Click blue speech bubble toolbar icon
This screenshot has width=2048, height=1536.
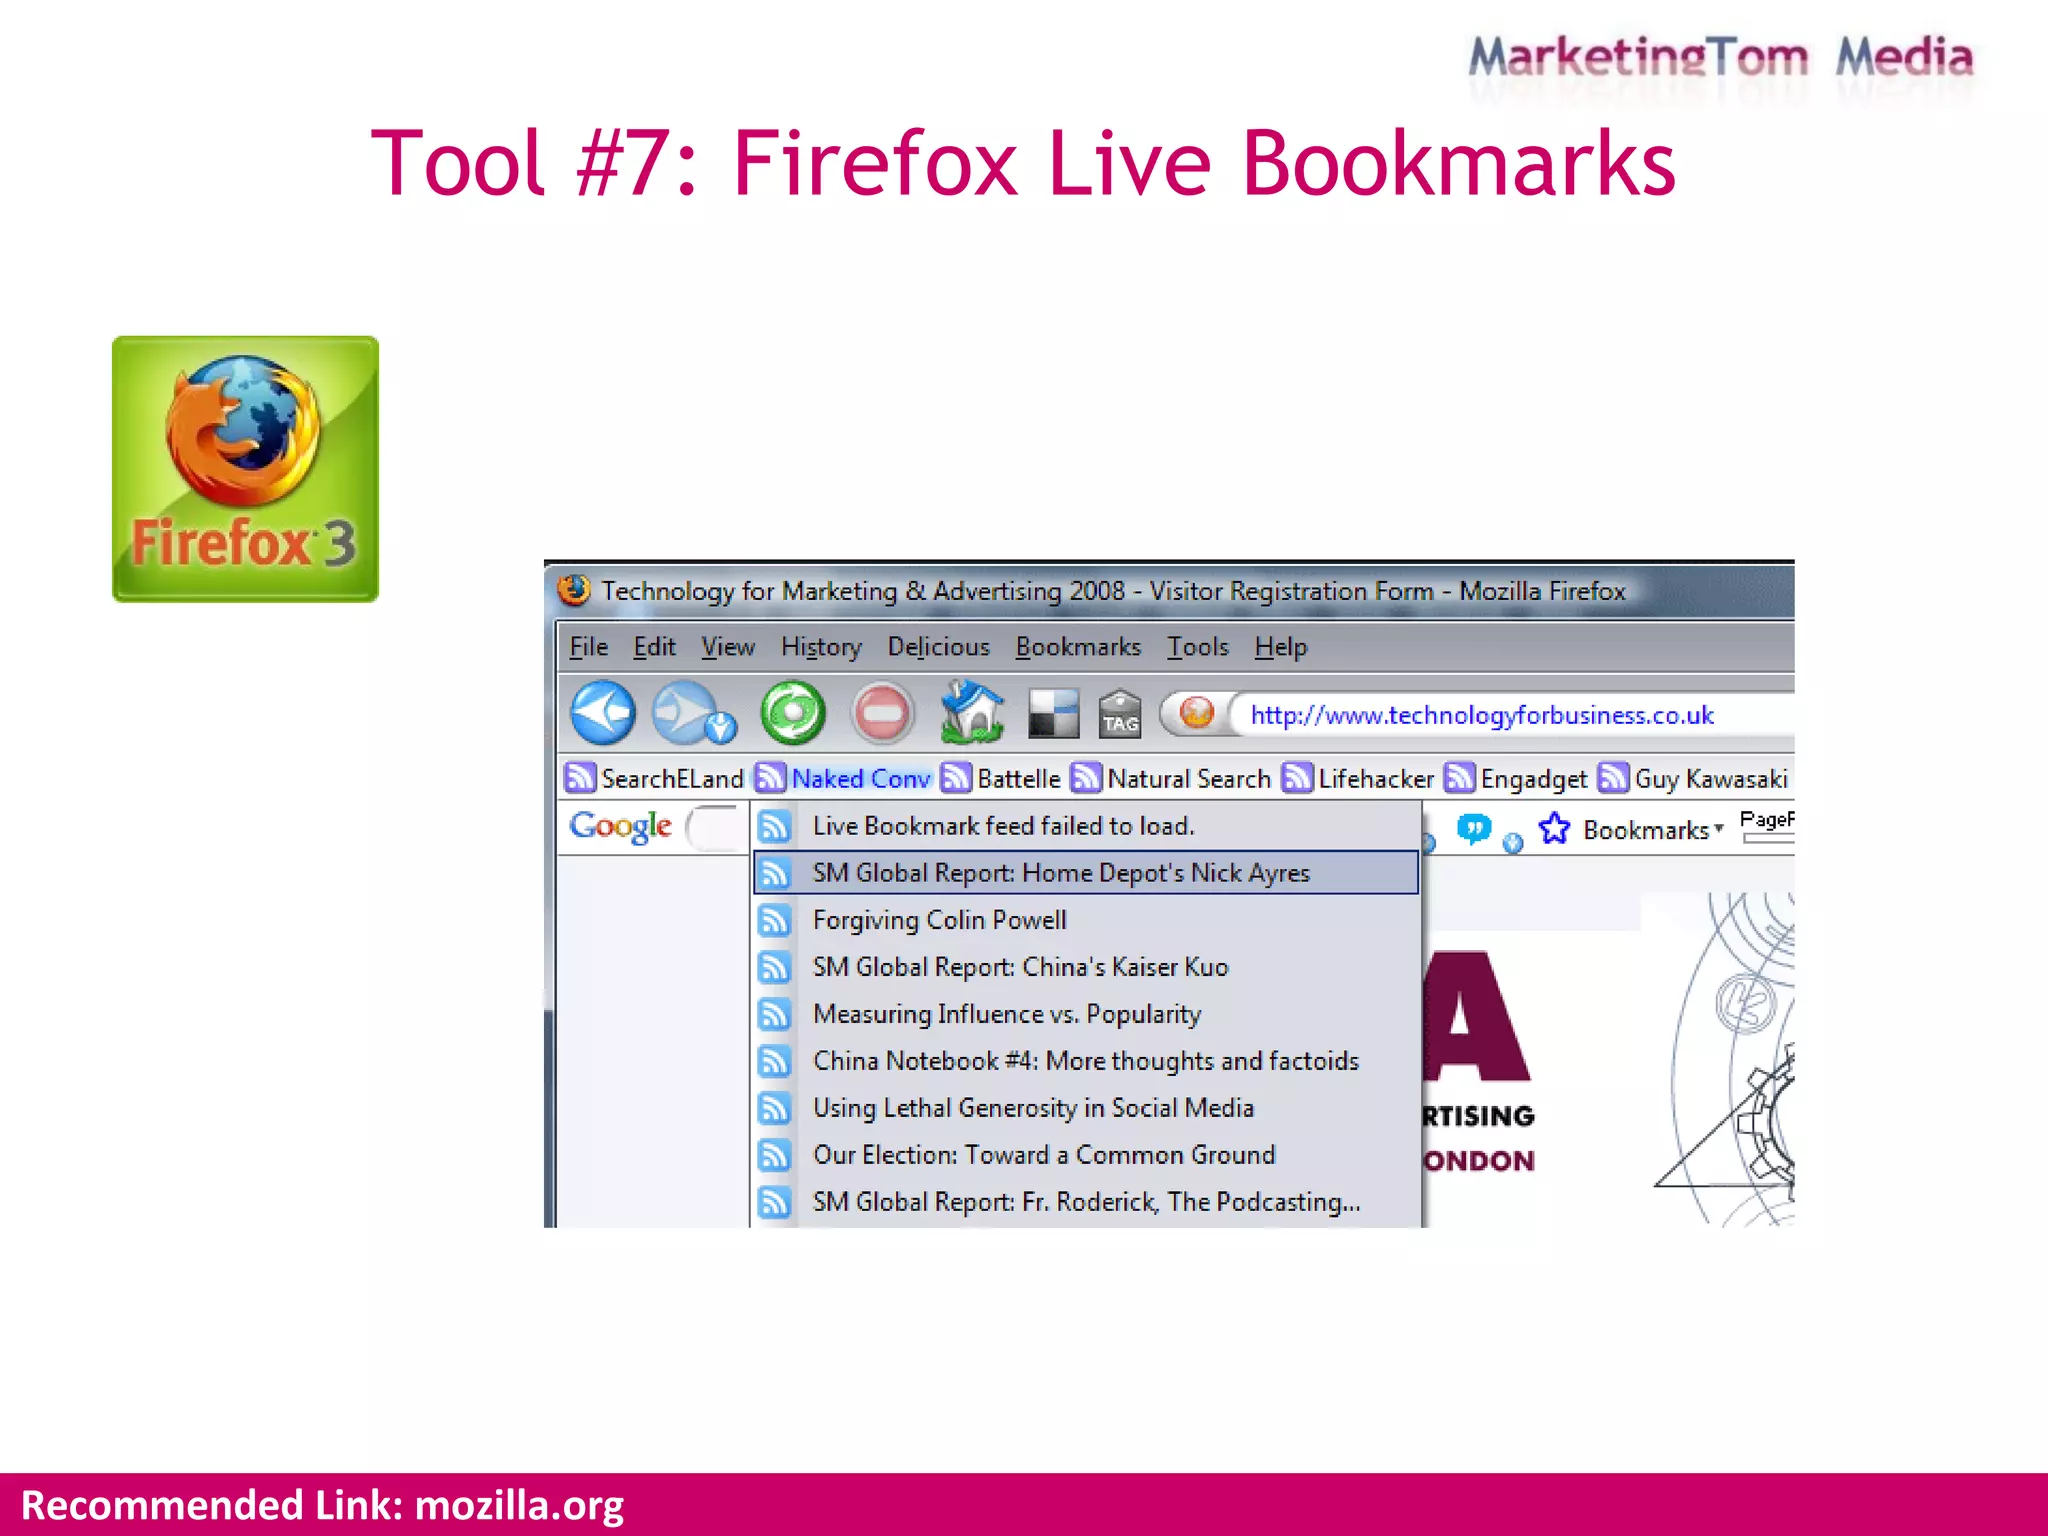1474,829
